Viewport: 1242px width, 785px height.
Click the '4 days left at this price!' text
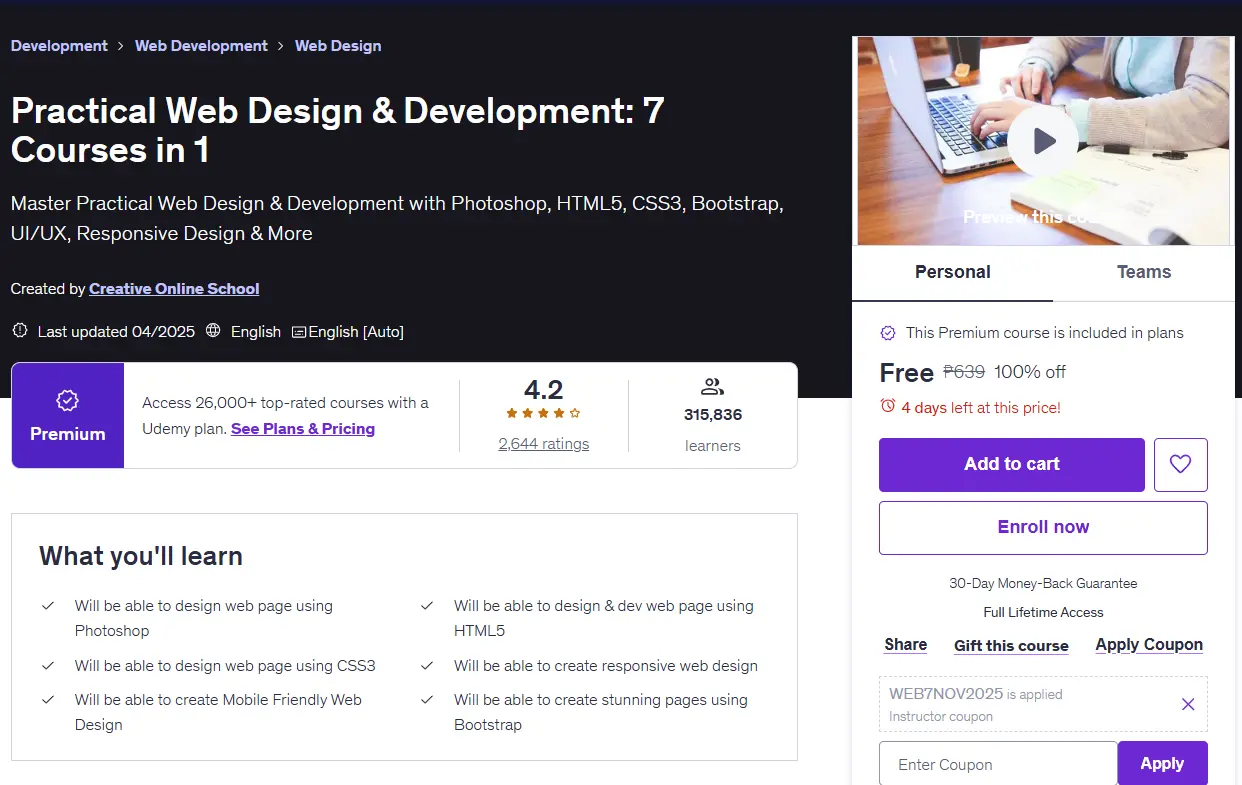click(x=981, y=407)
